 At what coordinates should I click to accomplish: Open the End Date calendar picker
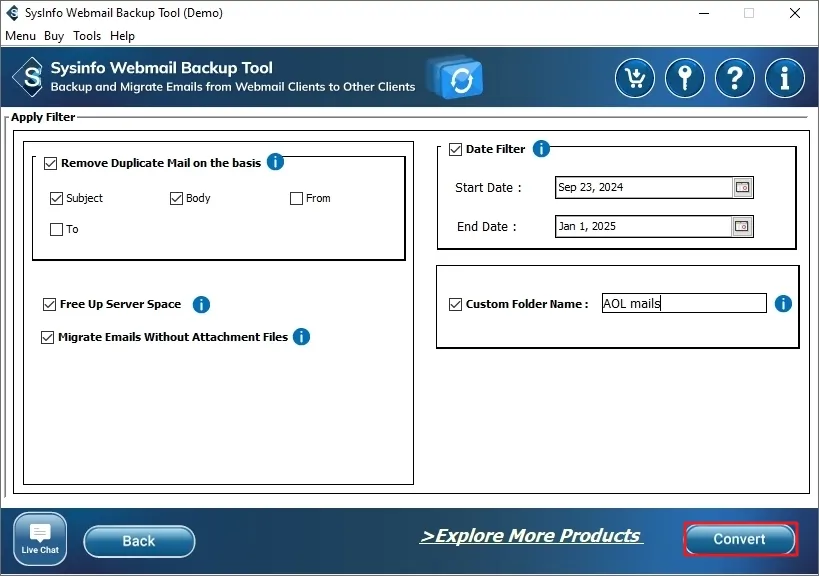742,227
